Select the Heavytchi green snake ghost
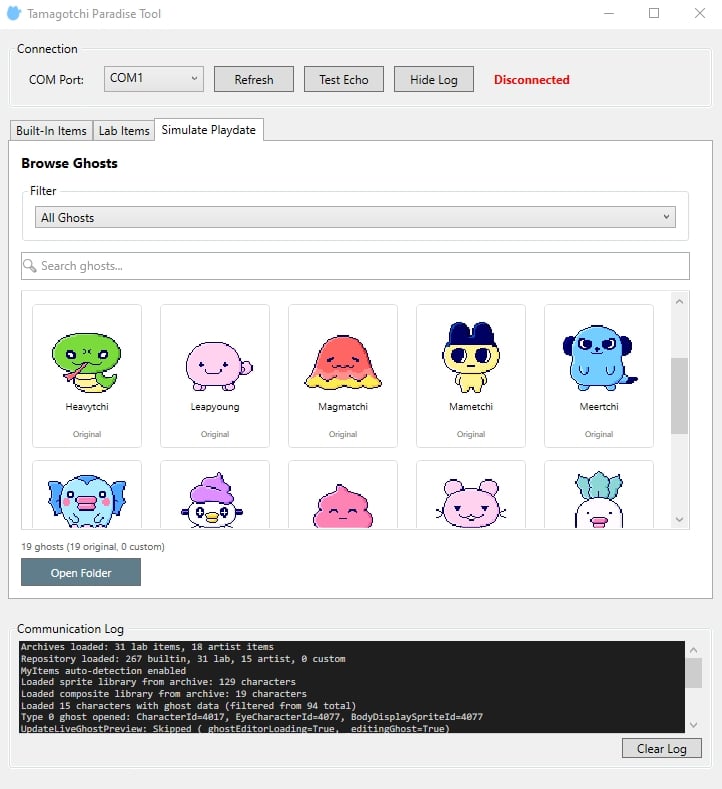 point(87,375)
